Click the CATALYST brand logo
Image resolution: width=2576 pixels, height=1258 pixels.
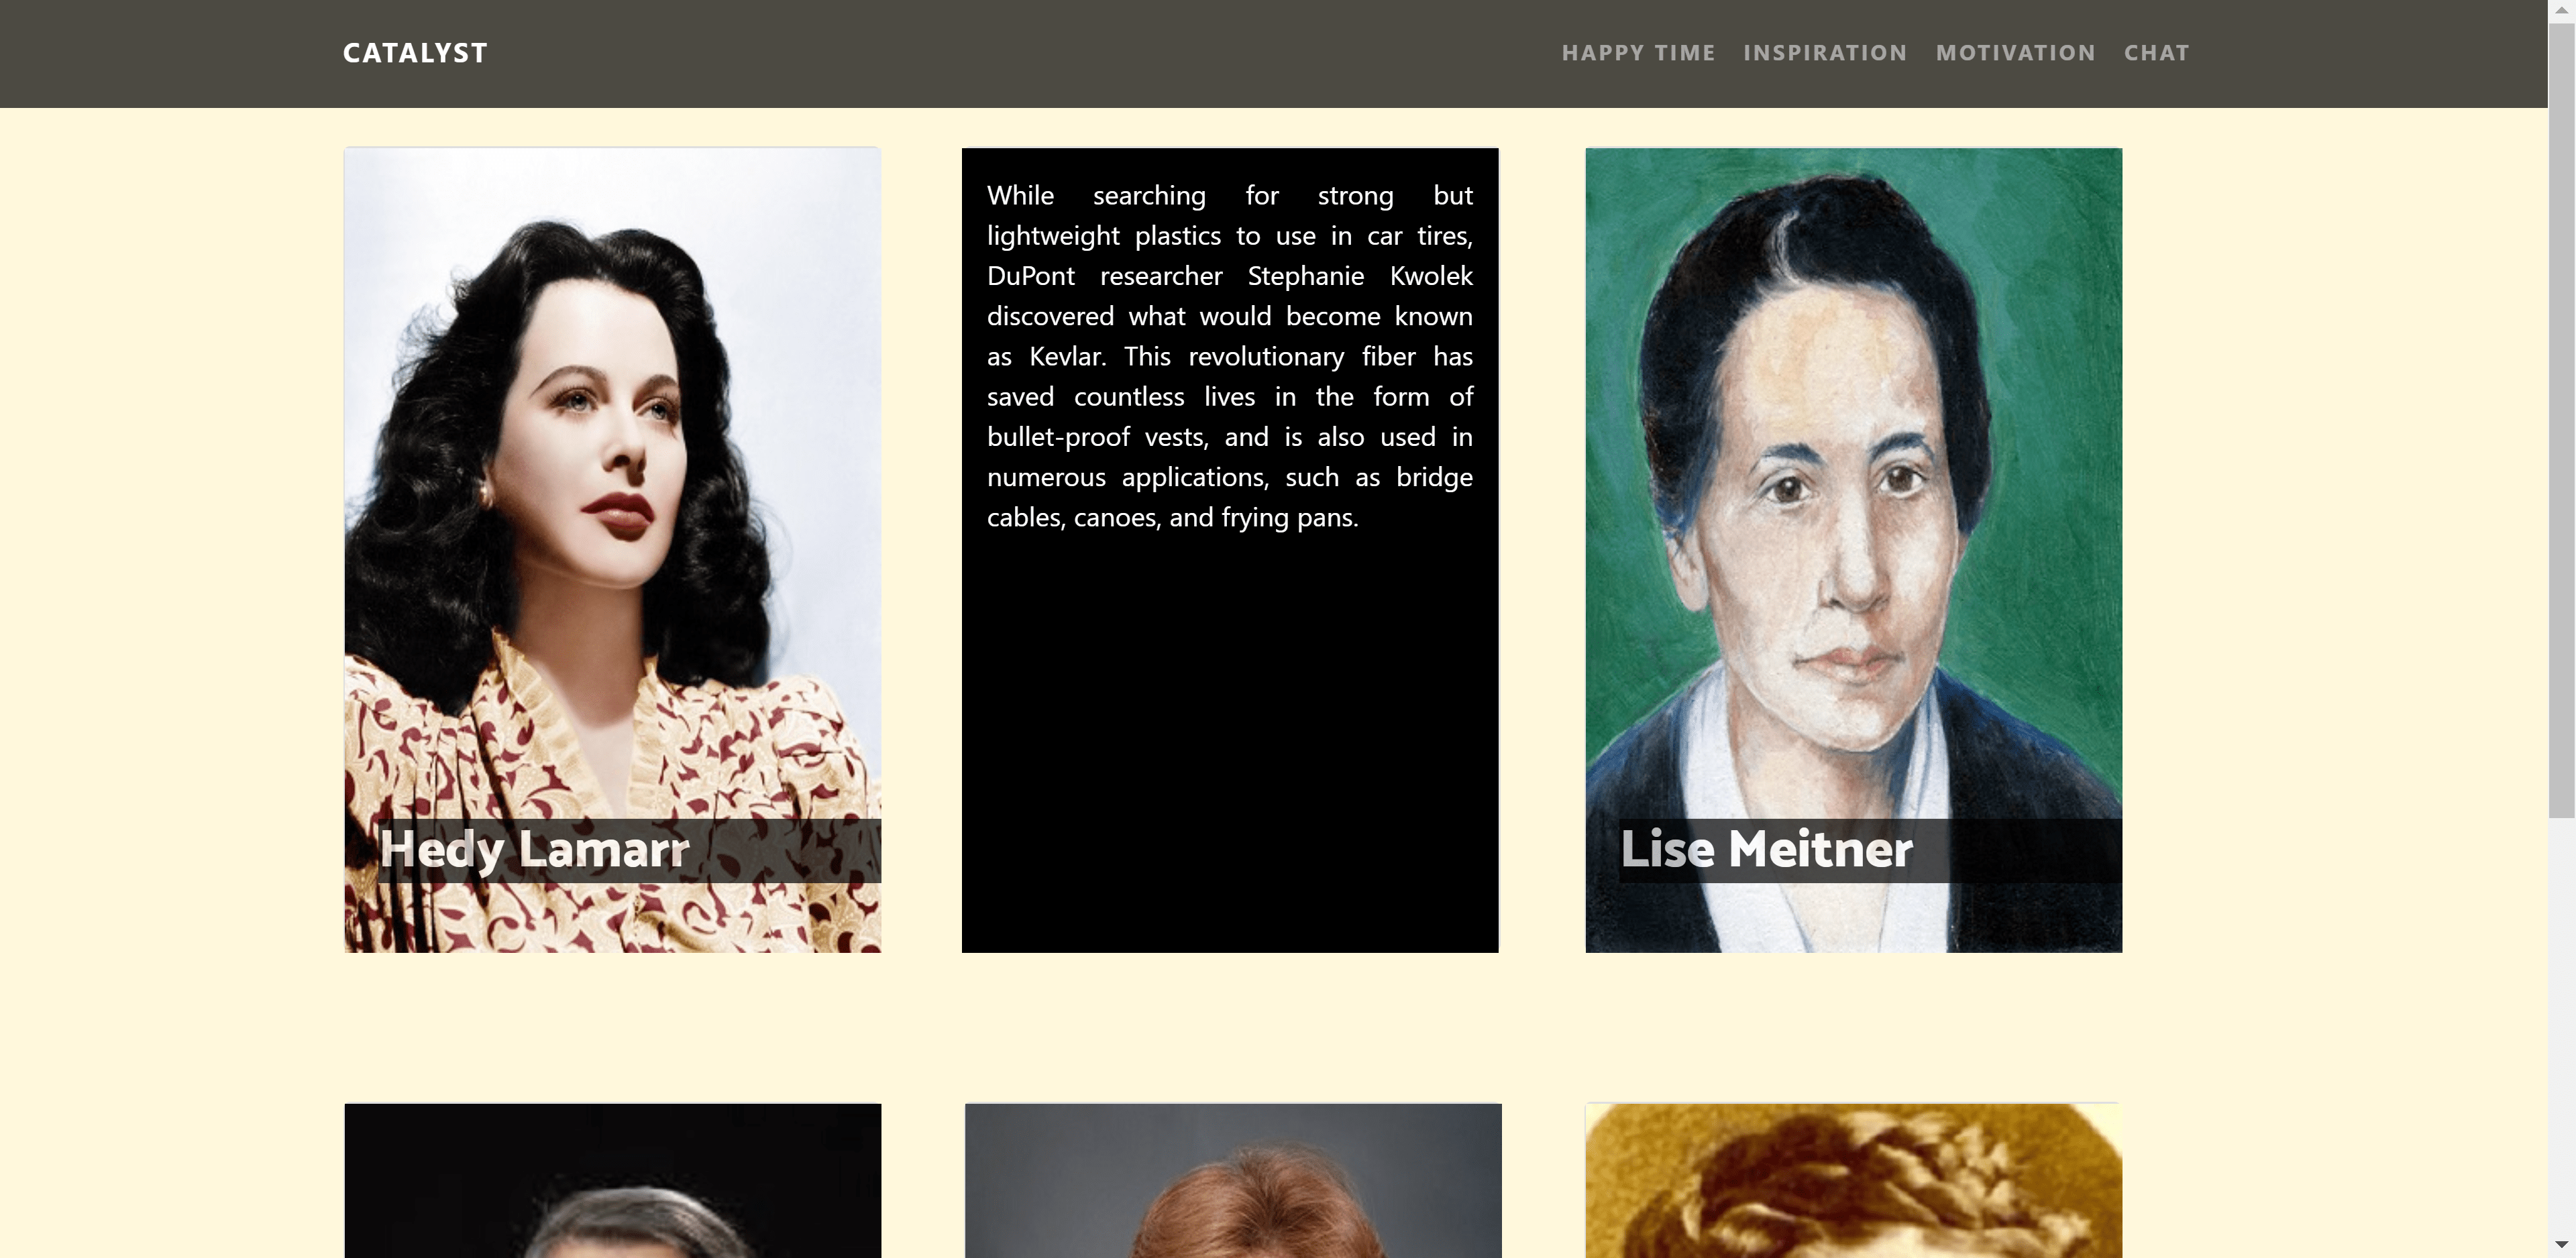[x=415, y=53]
